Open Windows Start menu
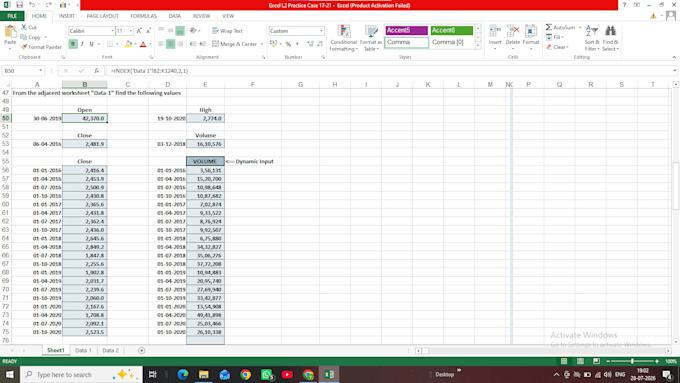The image size is (680, 383). tap(10, 374)
